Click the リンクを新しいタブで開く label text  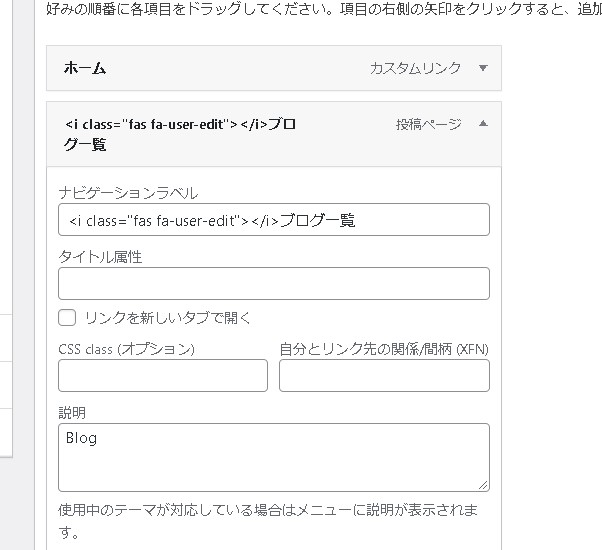(x=167, y=318)
